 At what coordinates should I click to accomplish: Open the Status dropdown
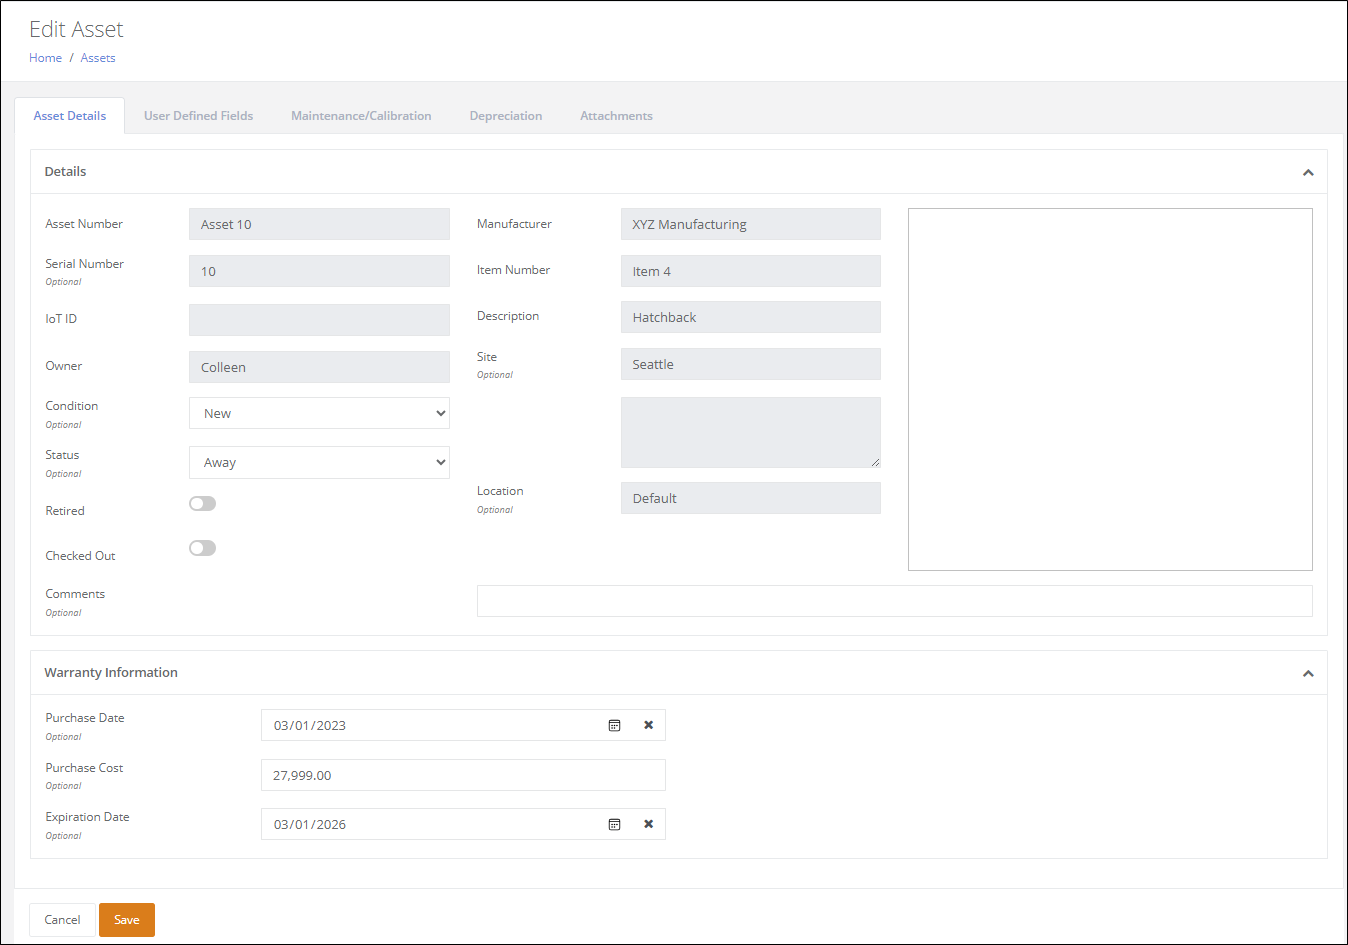click(x=319, y=462)
